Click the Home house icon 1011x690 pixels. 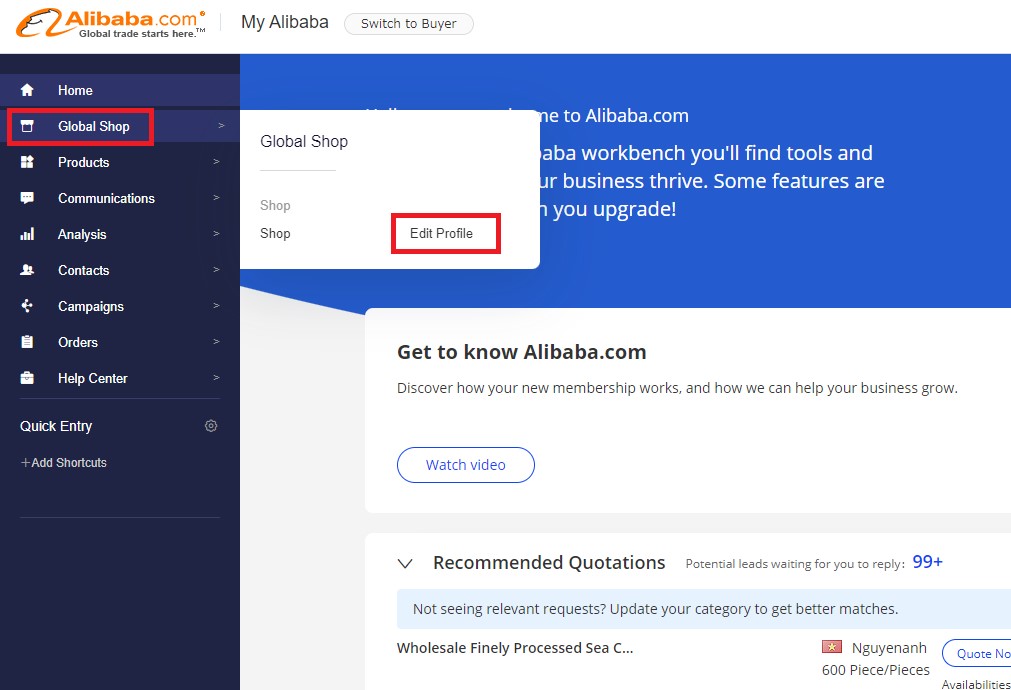(x=27, y=90)
